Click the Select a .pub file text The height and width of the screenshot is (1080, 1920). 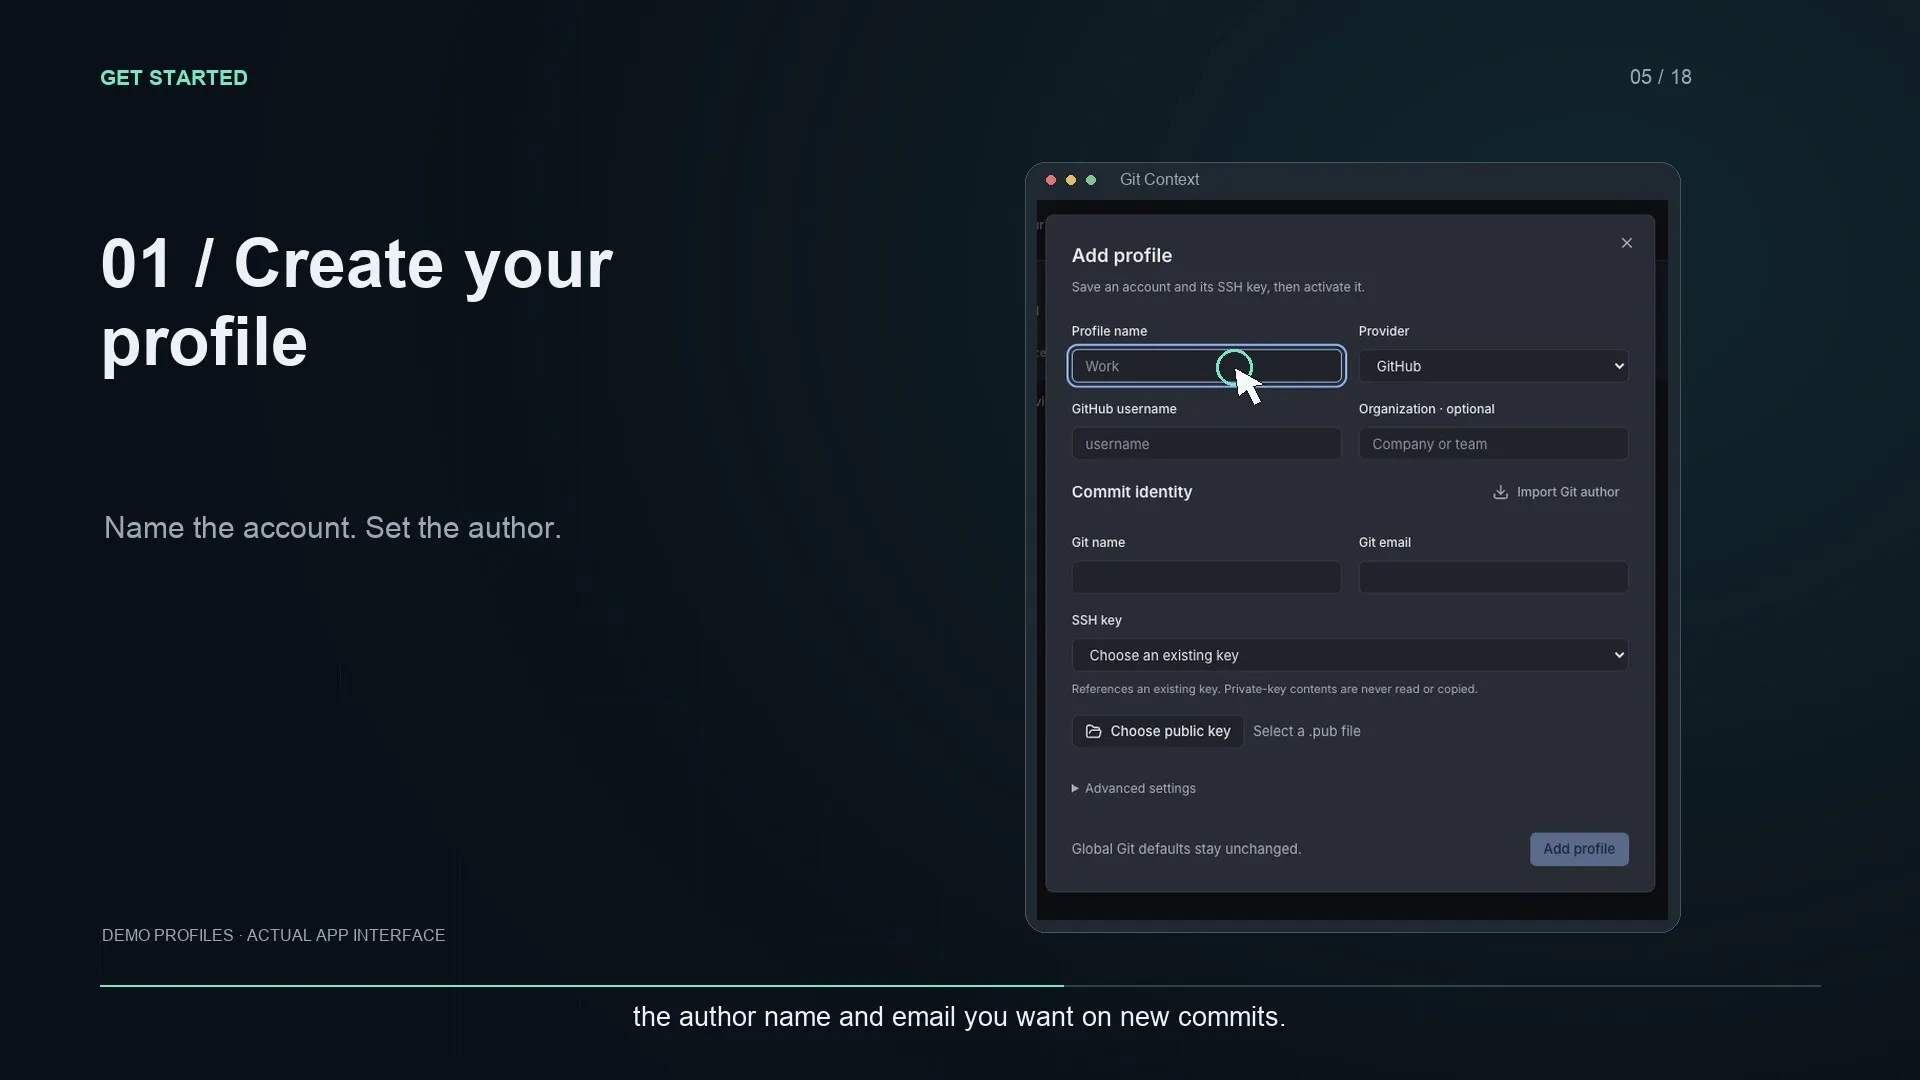tap(1306, 731)
